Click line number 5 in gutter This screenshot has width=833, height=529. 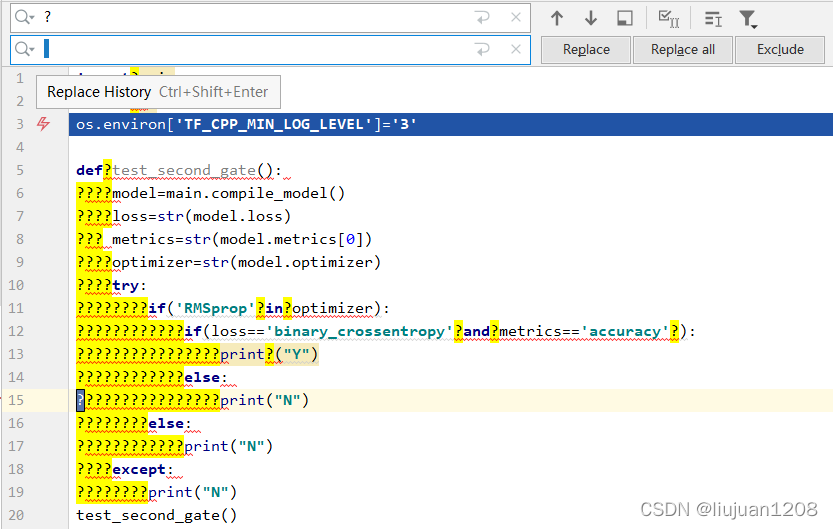20,170
